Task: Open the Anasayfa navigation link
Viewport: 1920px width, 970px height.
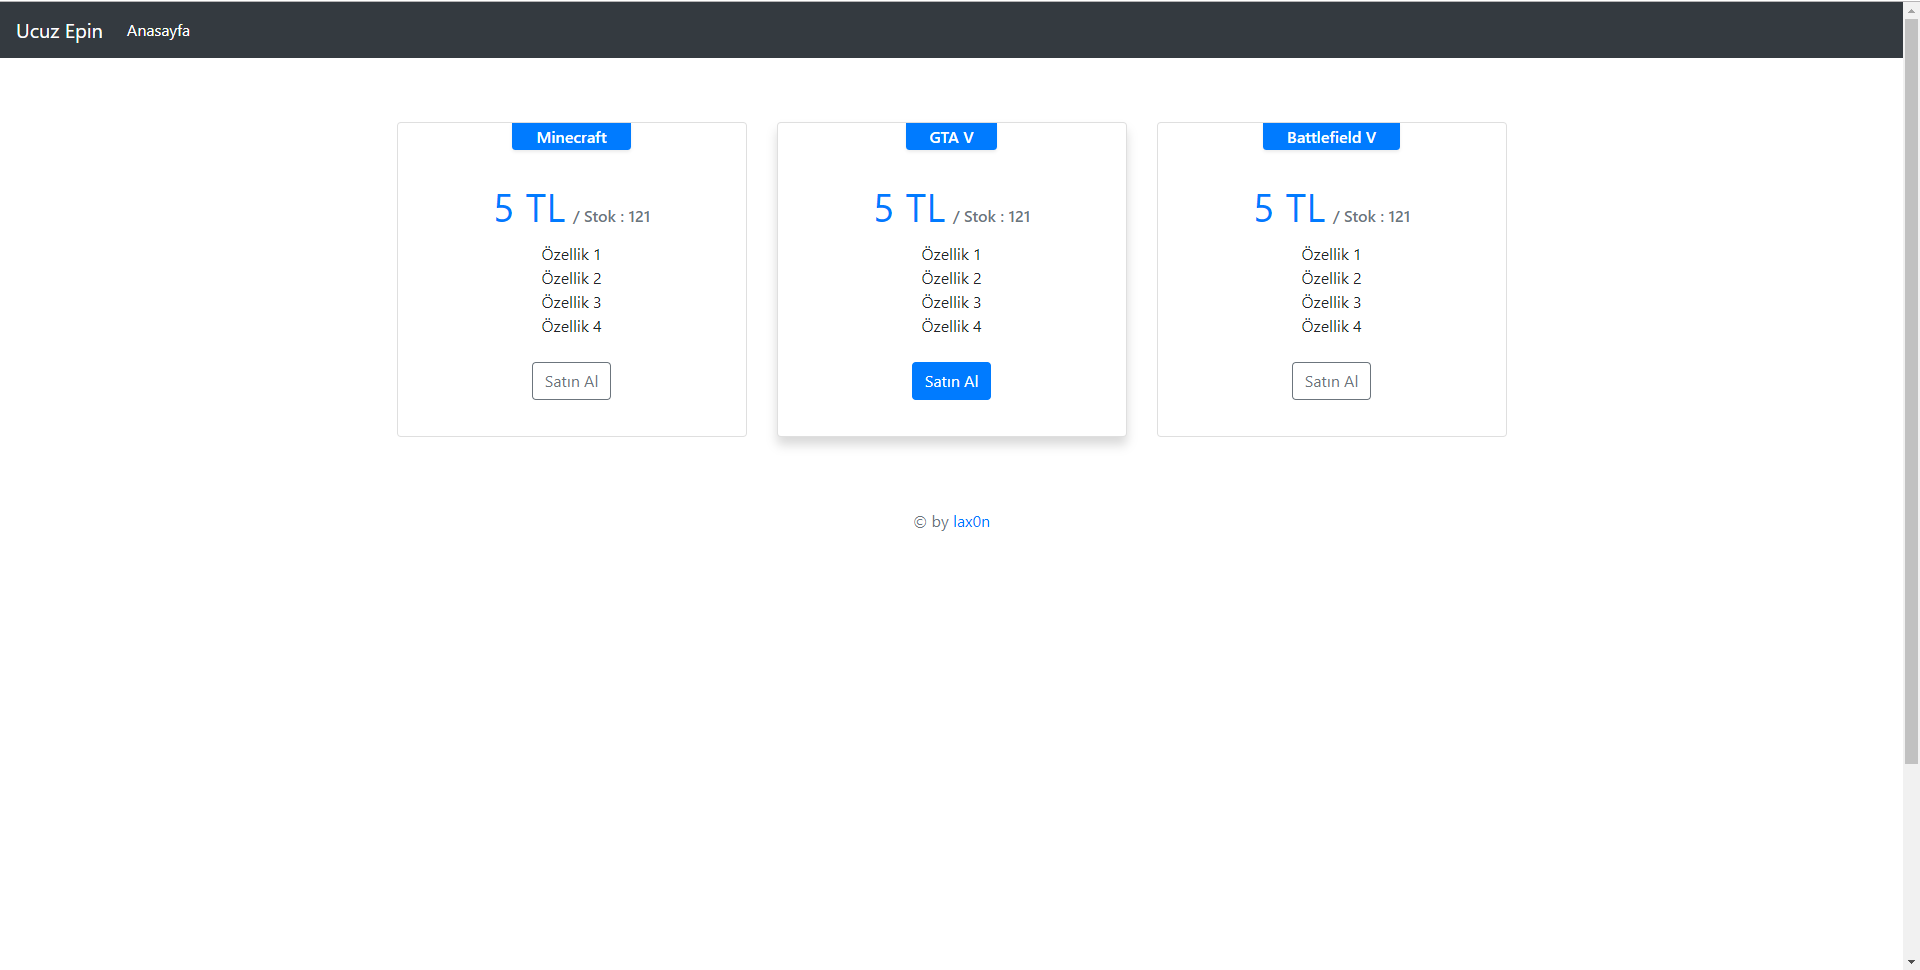Action: [x=158, y=31]
